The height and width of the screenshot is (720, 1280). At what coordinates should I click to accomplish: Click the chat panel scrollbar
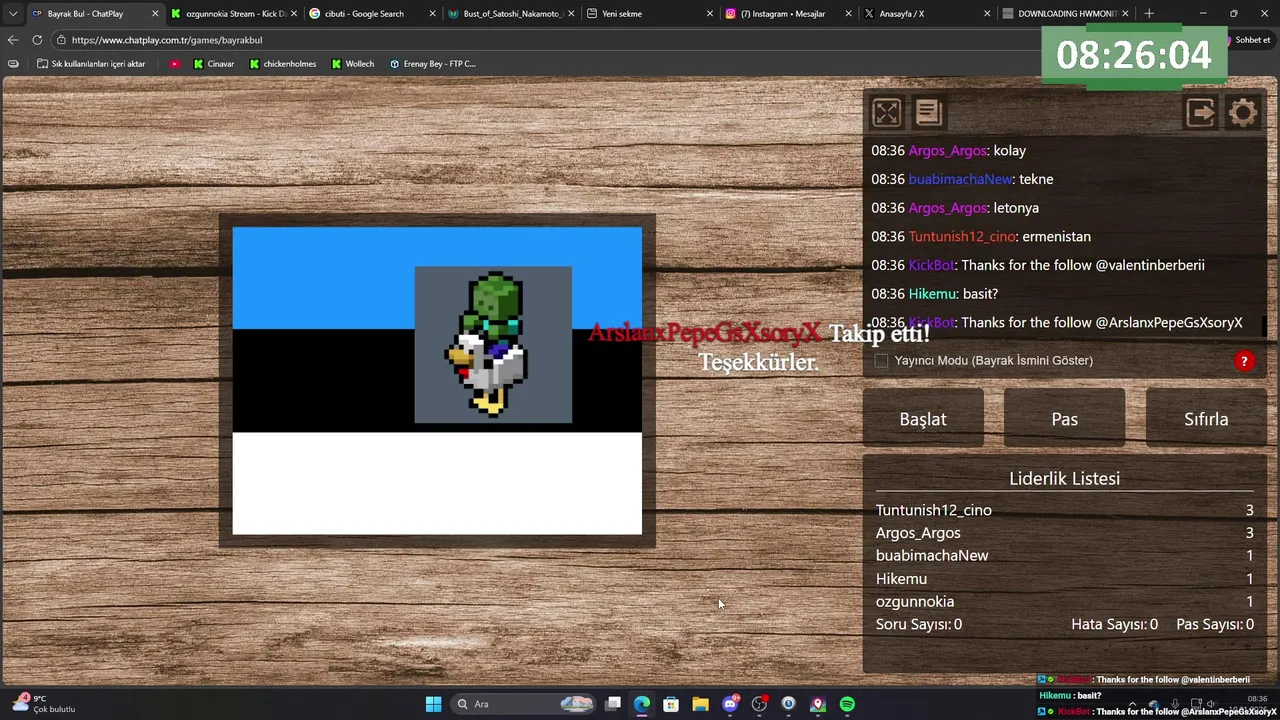(1265, 325)
